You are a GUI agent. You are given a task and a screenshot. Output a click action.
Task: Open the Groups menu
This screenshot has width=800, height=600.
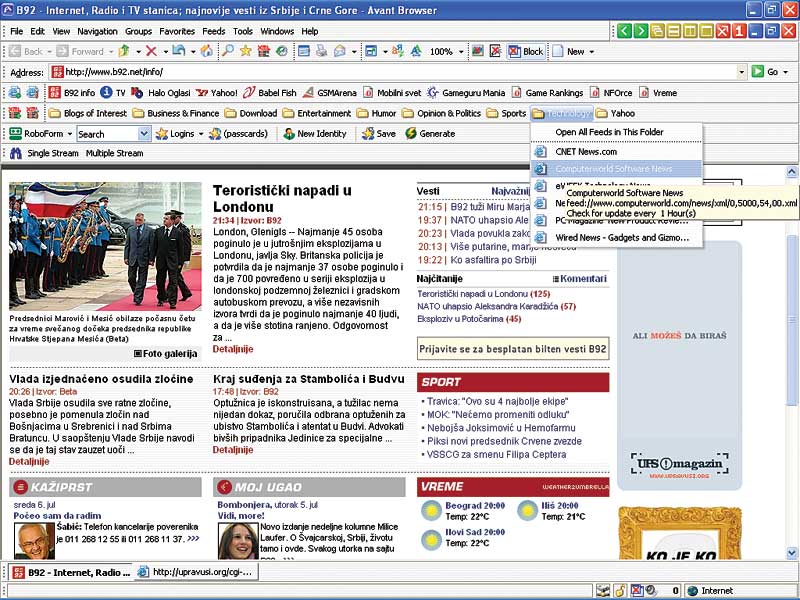[138, 31]
